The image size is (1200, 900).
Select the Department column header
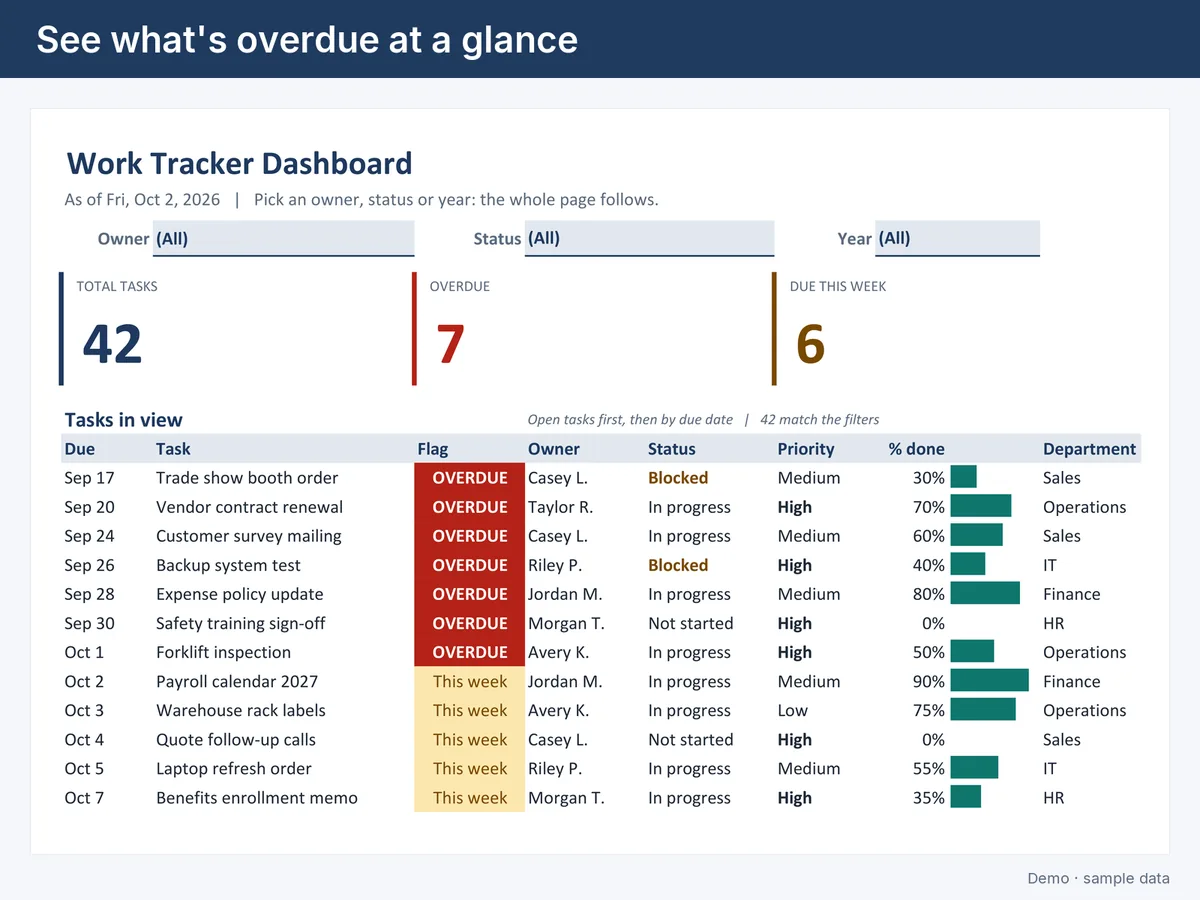pos(1090,449)
